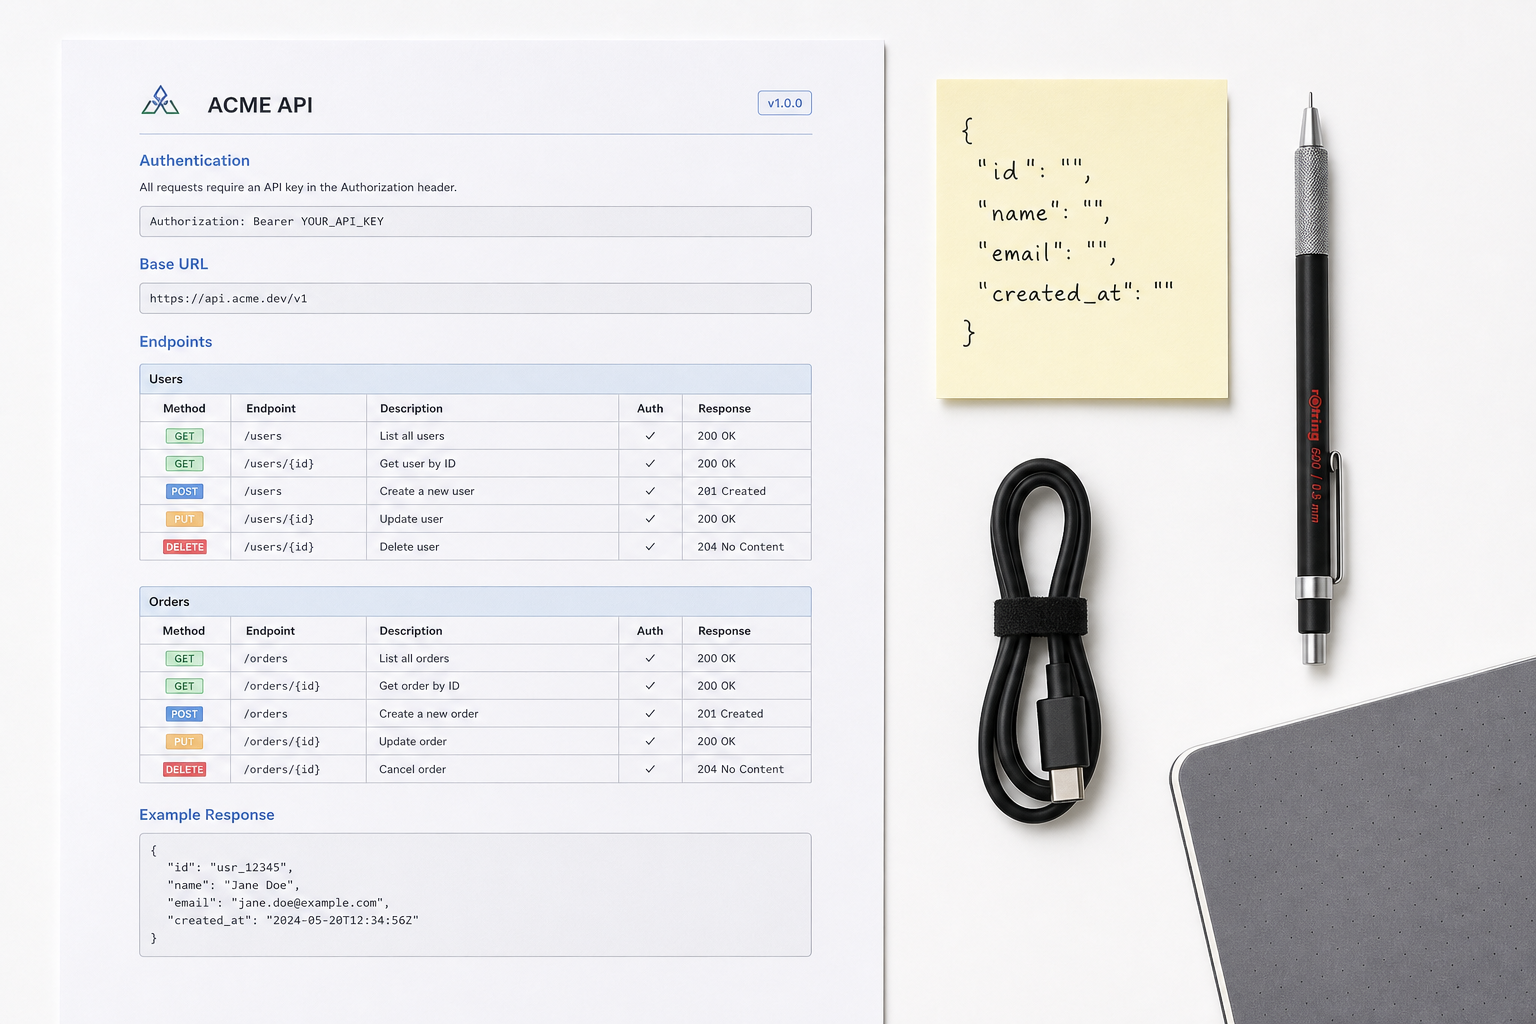Click the ACME API triangle logo
The width and height of the screenshot is (1536, 1024).
[160, 101]
